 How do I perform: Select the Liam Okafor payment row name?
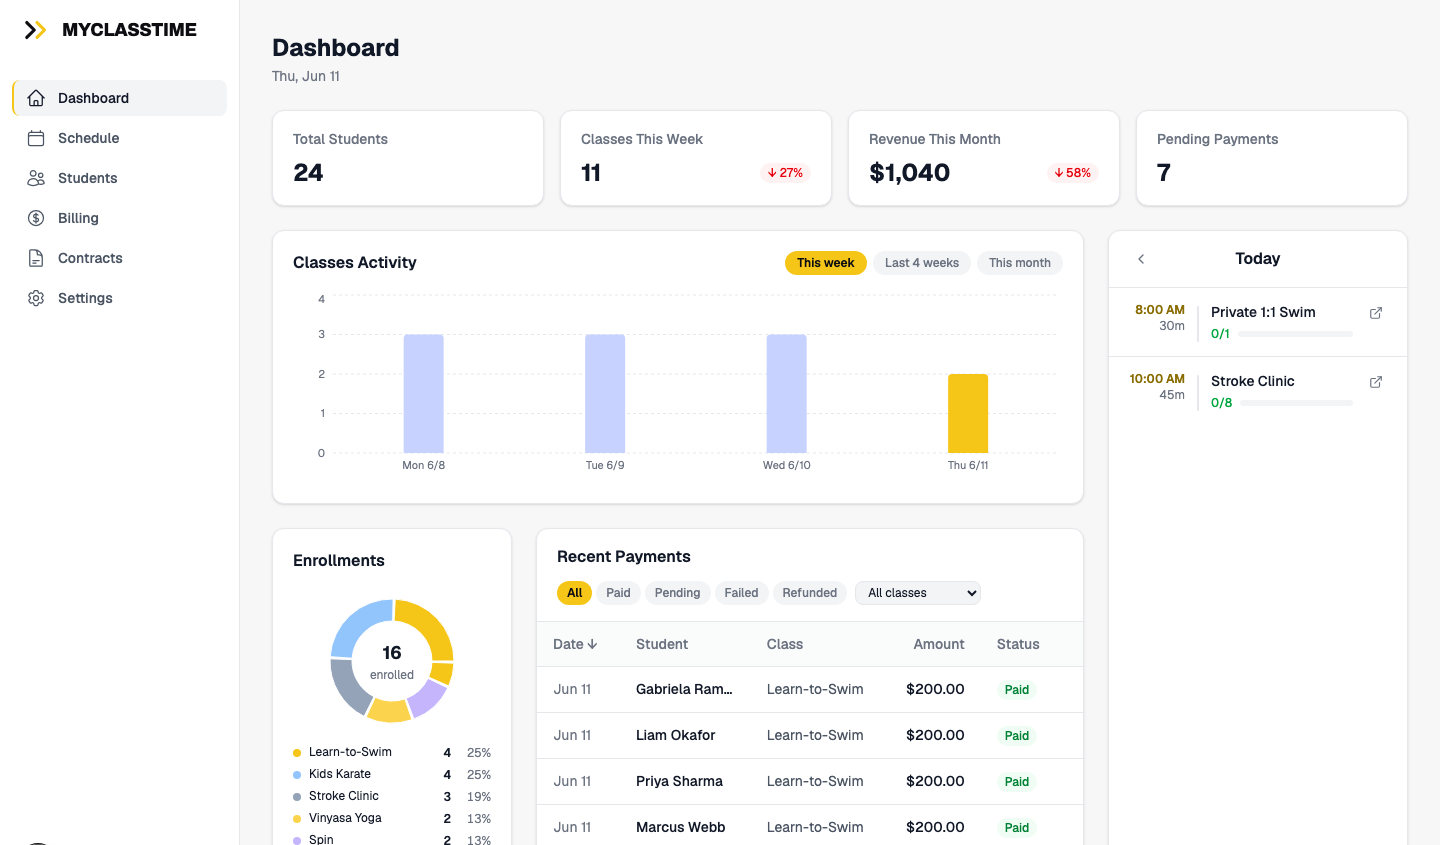tap(676, 735)
